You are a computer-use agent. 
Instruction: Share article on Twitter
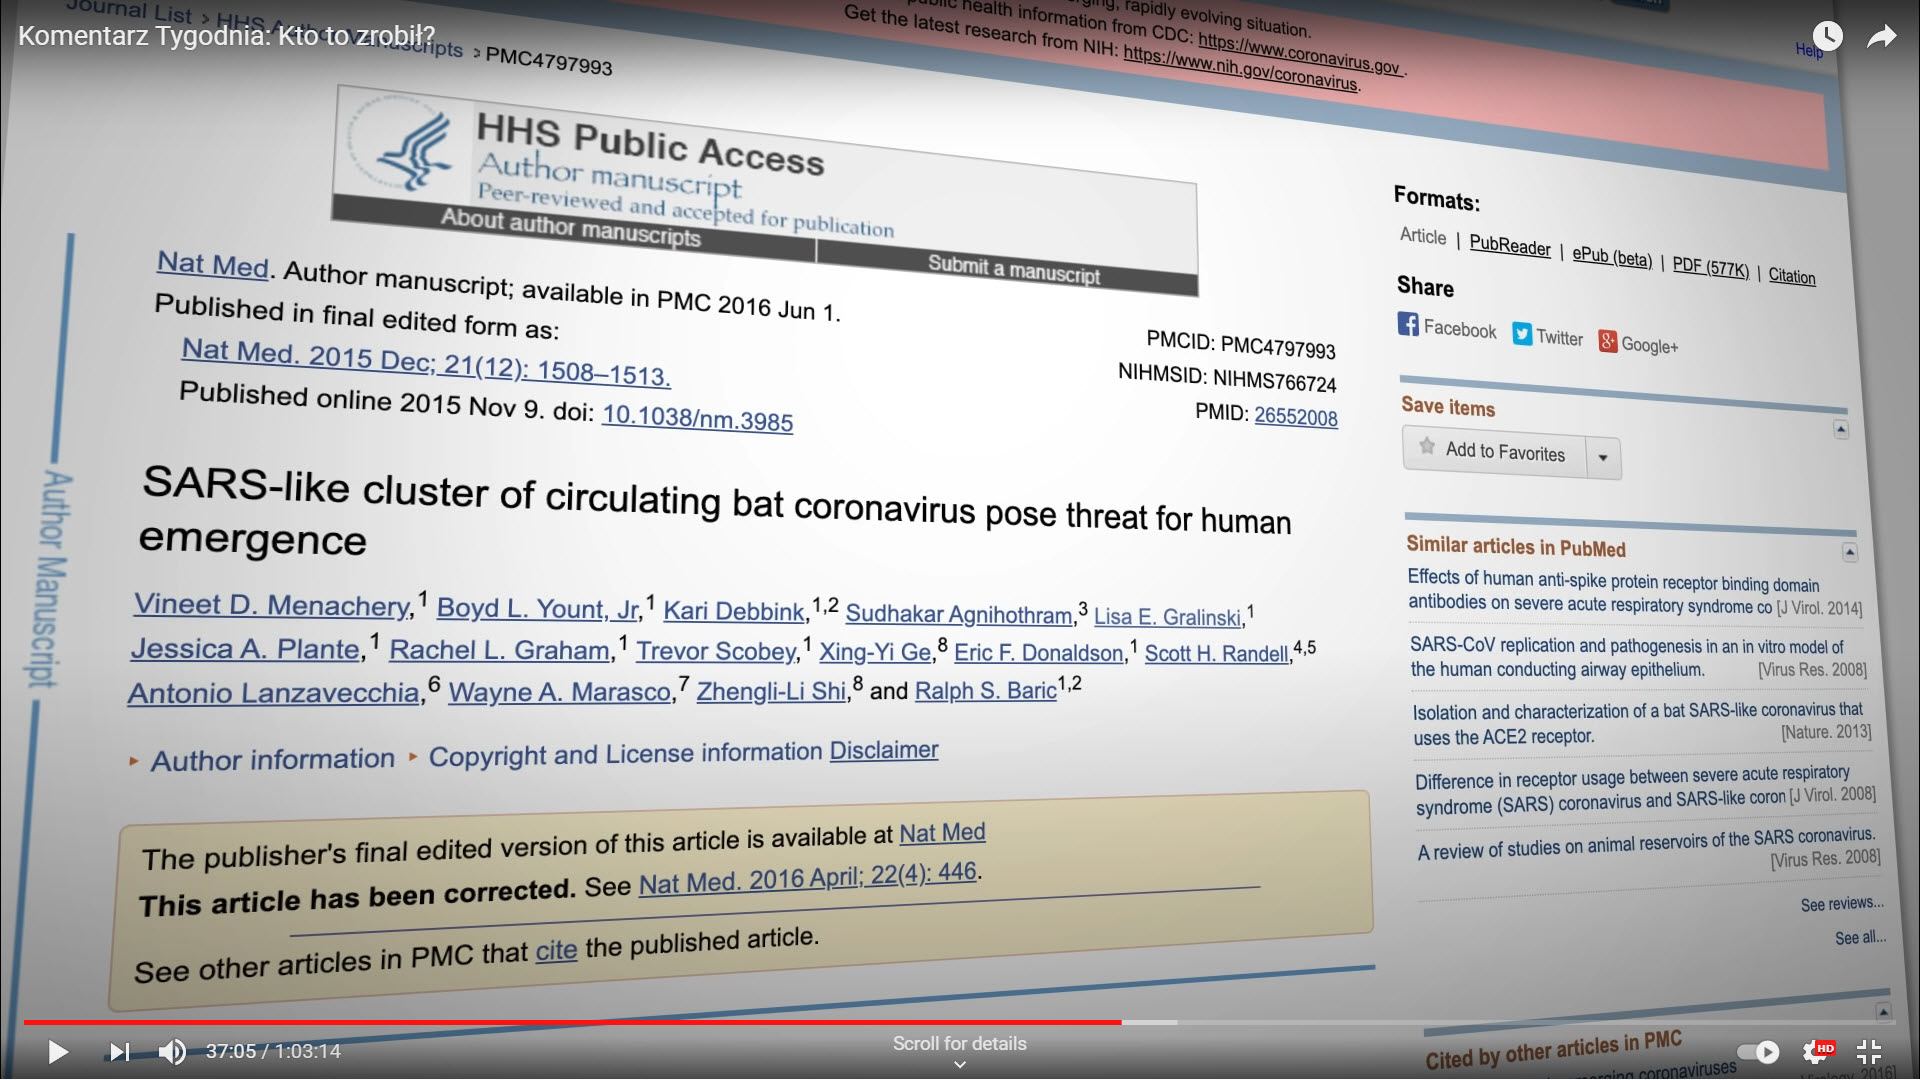point(1547,337)
